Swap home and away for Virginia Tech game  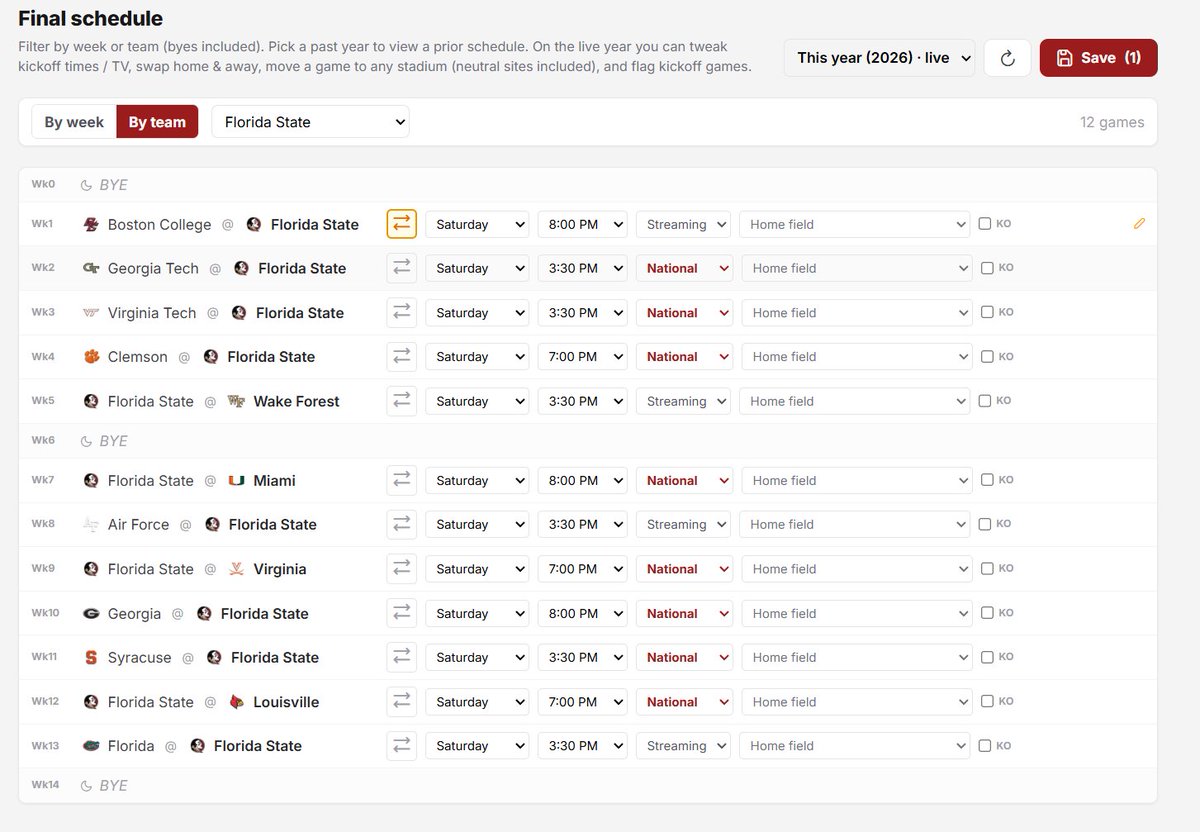pos(402,312)
